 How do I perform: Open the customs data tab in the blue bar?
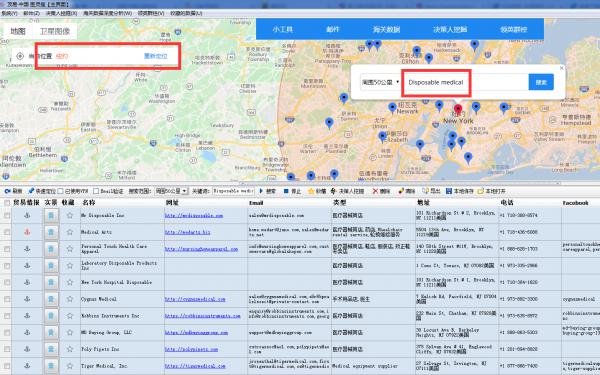386,29
